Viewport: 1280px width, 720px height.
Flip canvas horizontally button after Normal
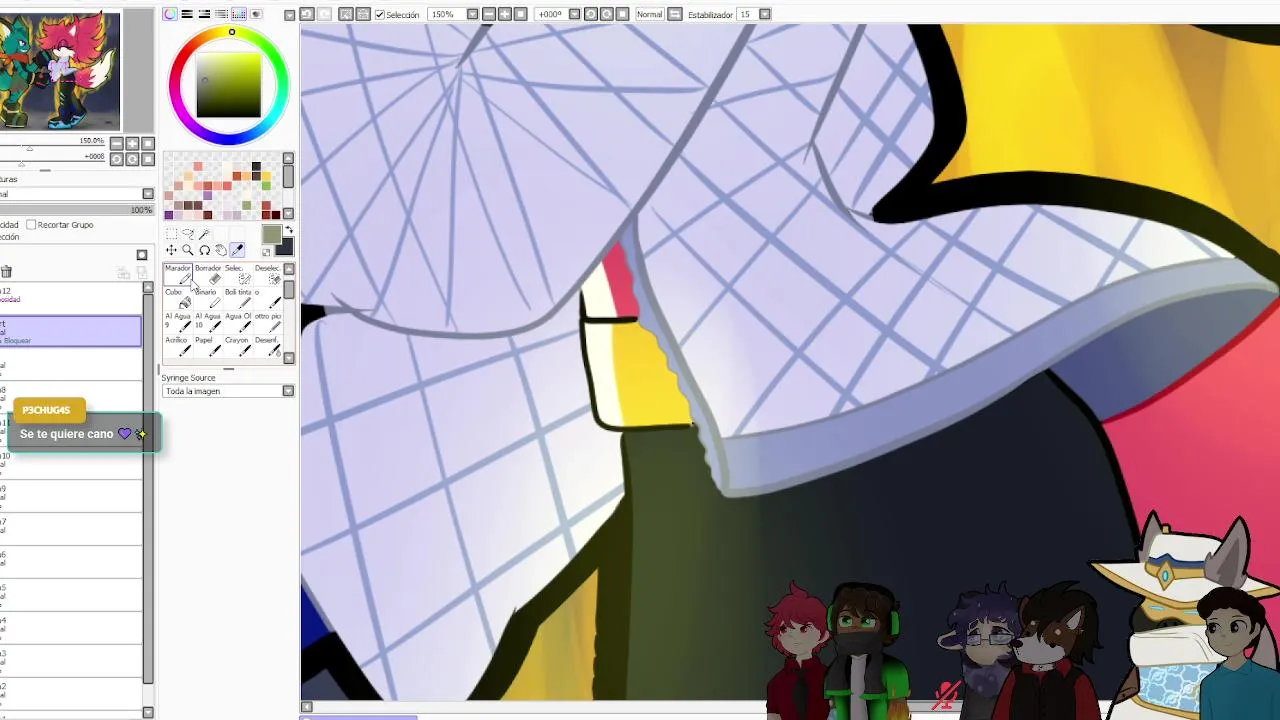[x=675, y=14]
